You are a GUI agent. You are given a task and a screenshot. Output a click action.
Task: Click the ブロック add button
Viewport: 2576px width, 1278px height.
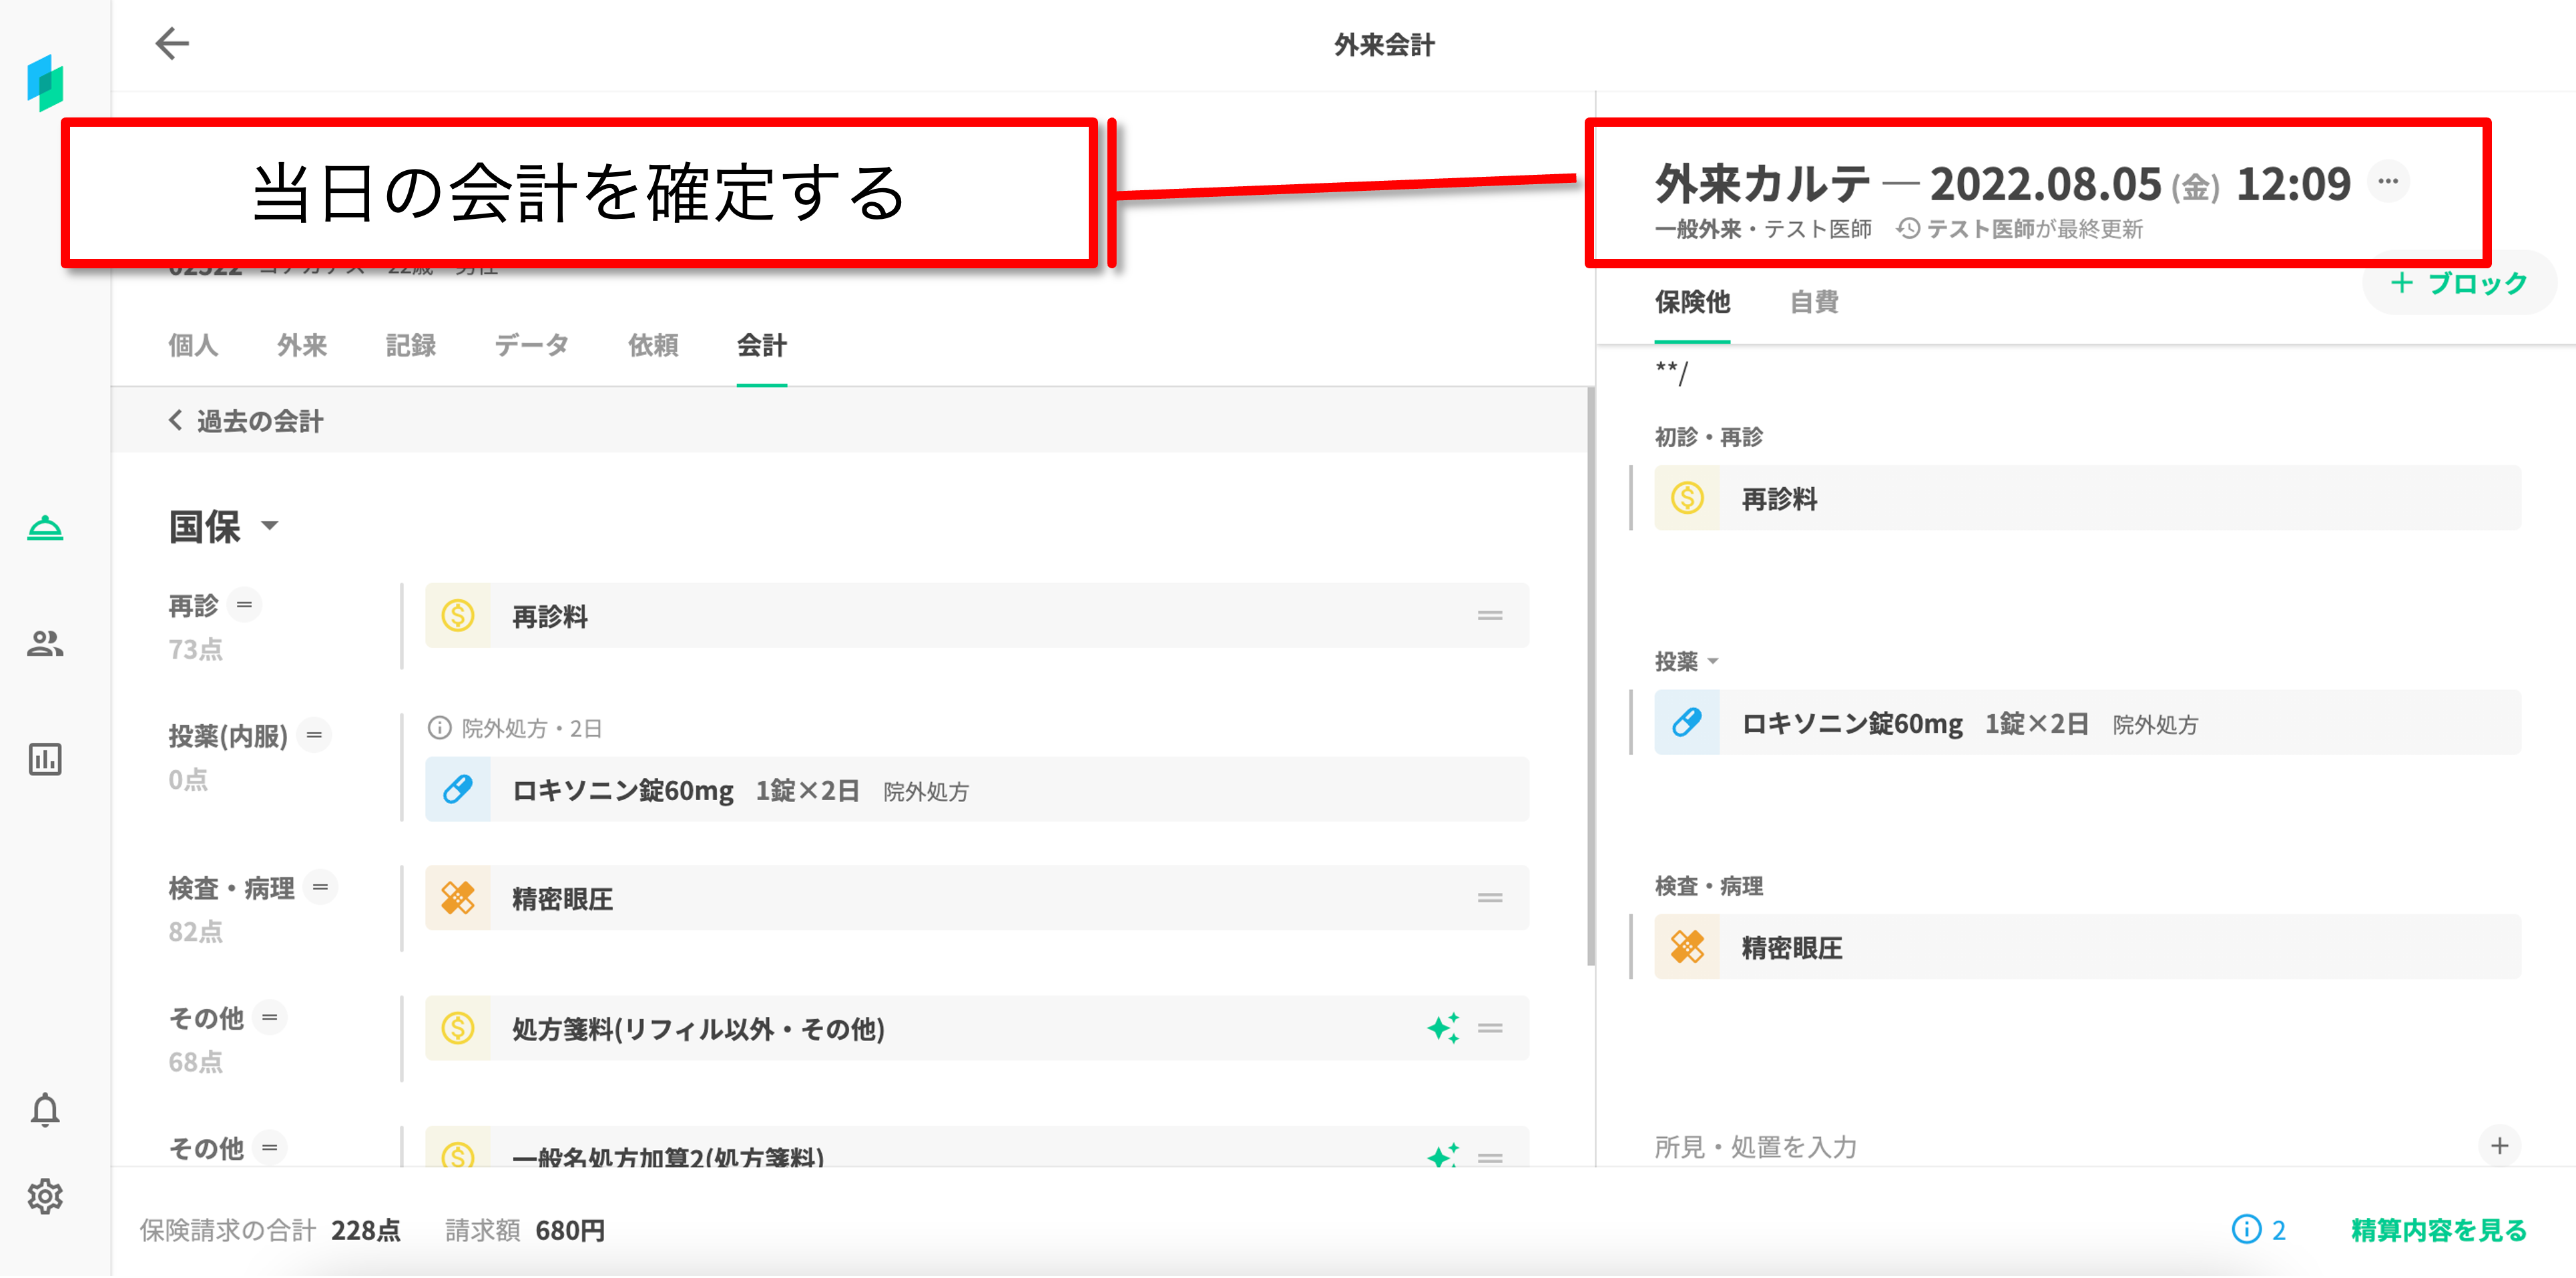pyautogui.click(x=2459, y=284)
